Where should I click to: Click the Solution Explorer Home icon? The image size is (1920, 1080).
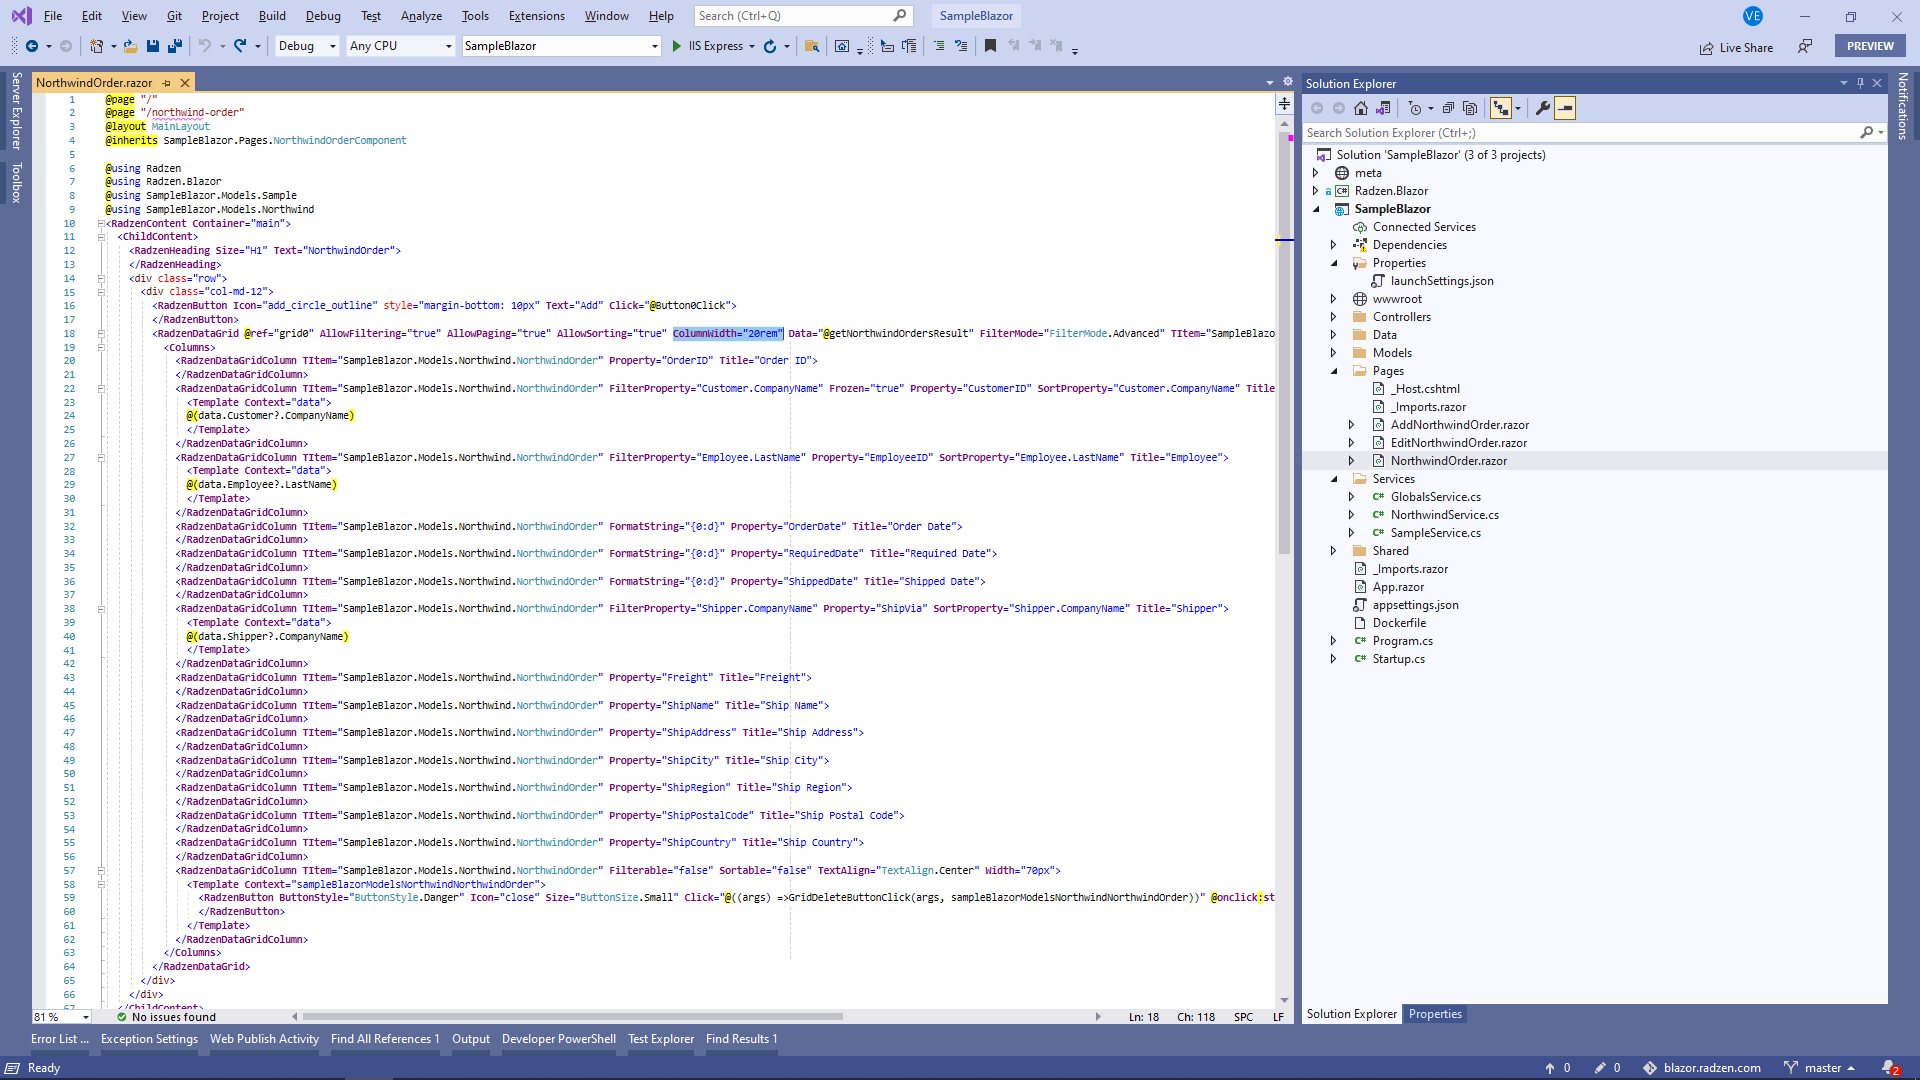pyautogui.click(x=1361, y=108)
